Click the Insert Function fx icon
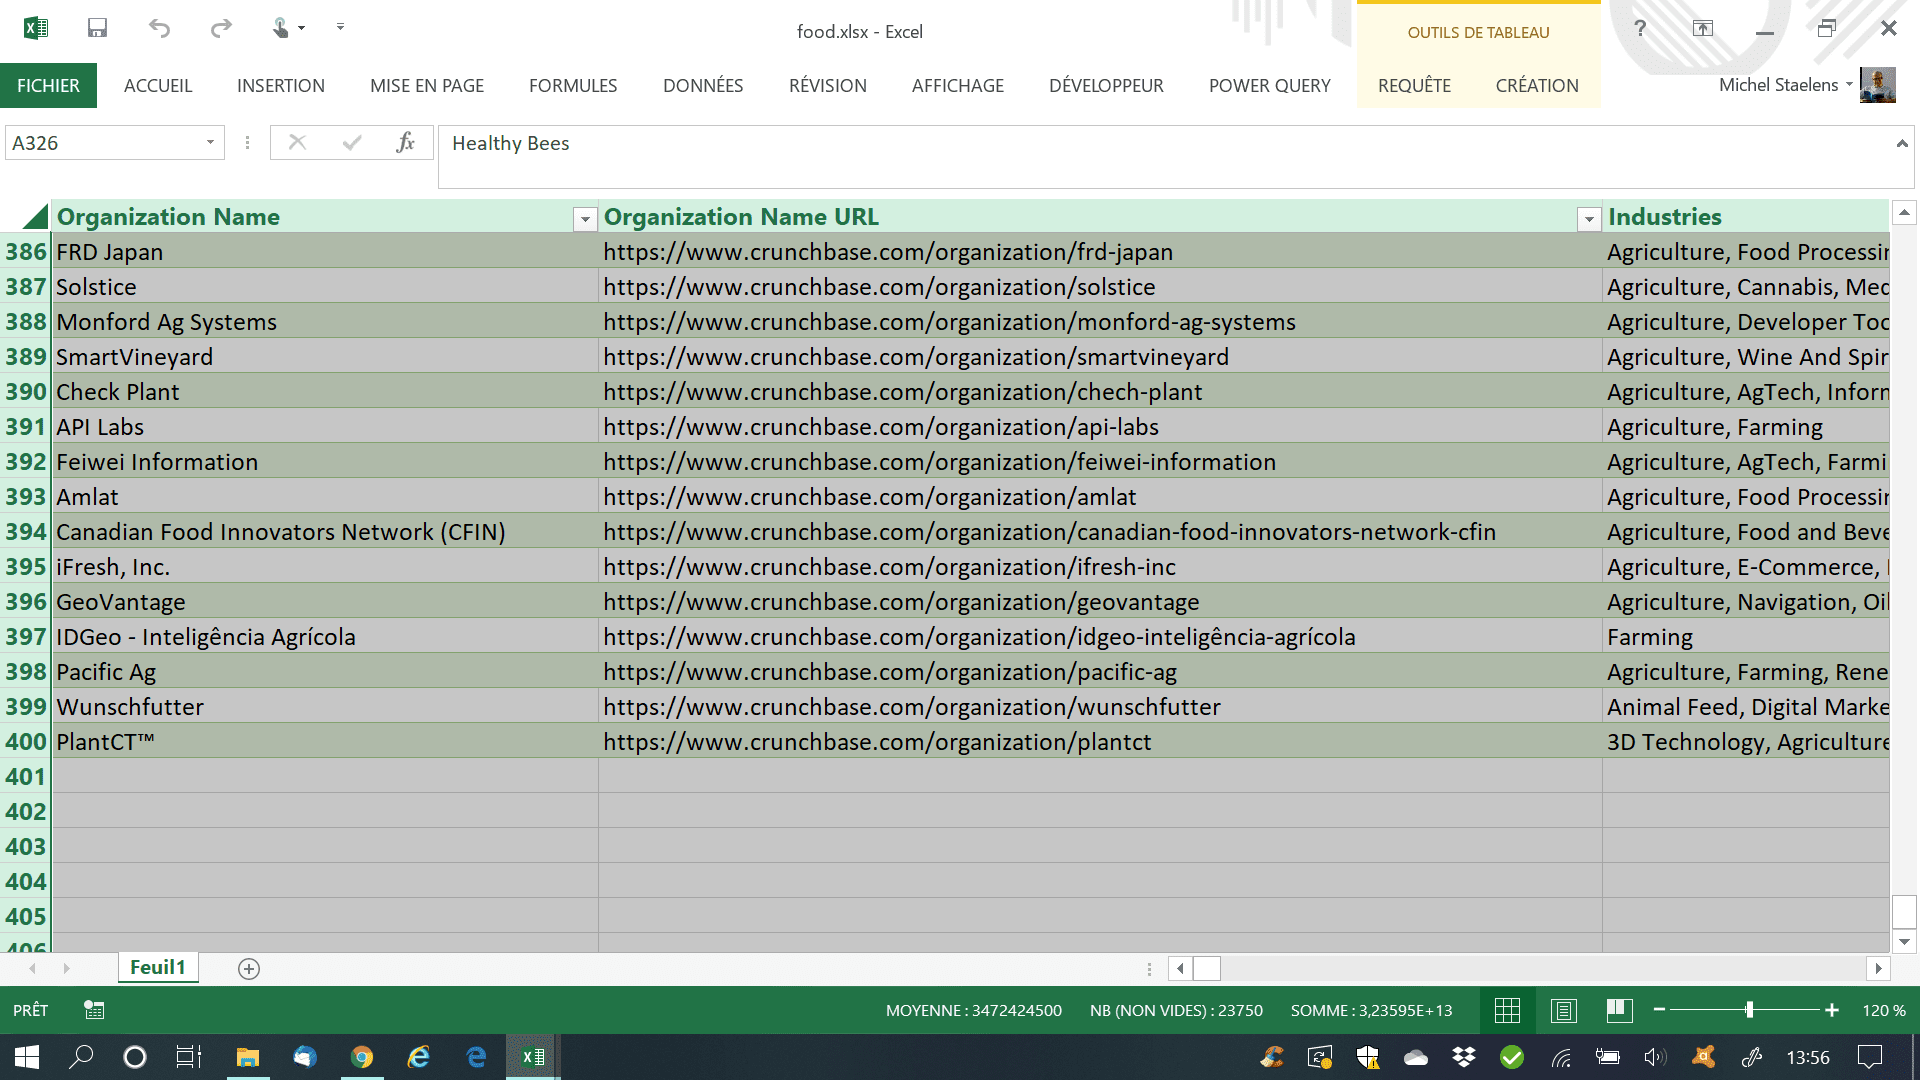The height and width of the screenshot is (1080, 1920). coord(405,142)
